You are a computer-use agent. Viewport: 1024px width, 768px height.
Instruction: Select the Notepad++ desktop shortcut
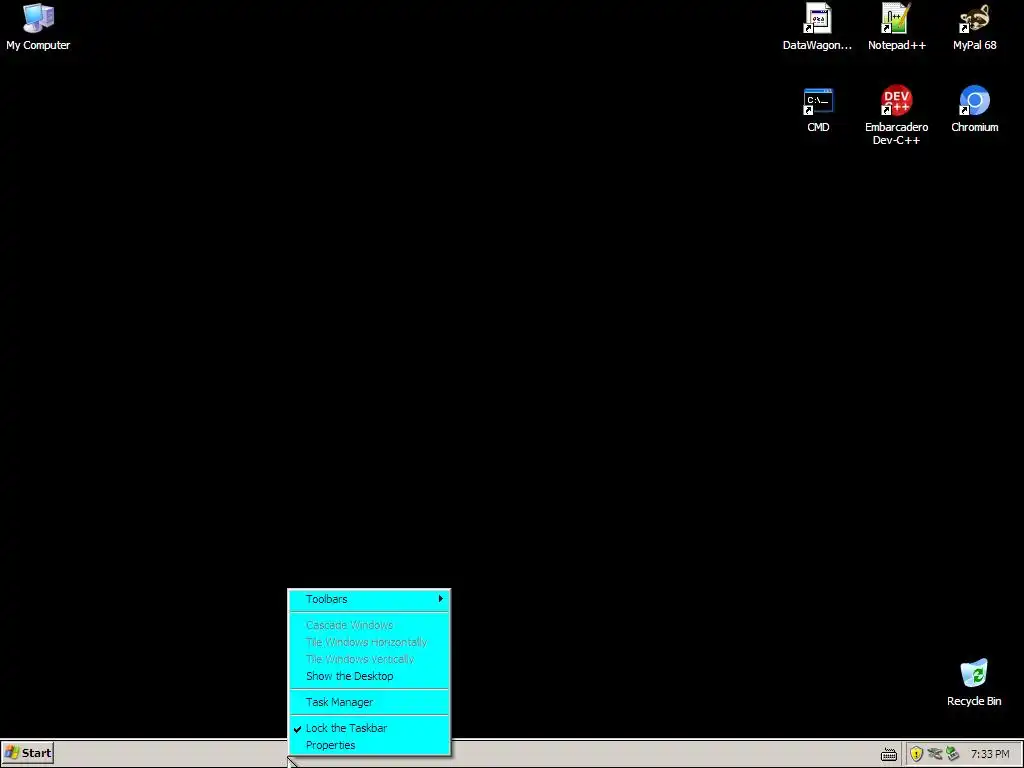coord(896,27)
